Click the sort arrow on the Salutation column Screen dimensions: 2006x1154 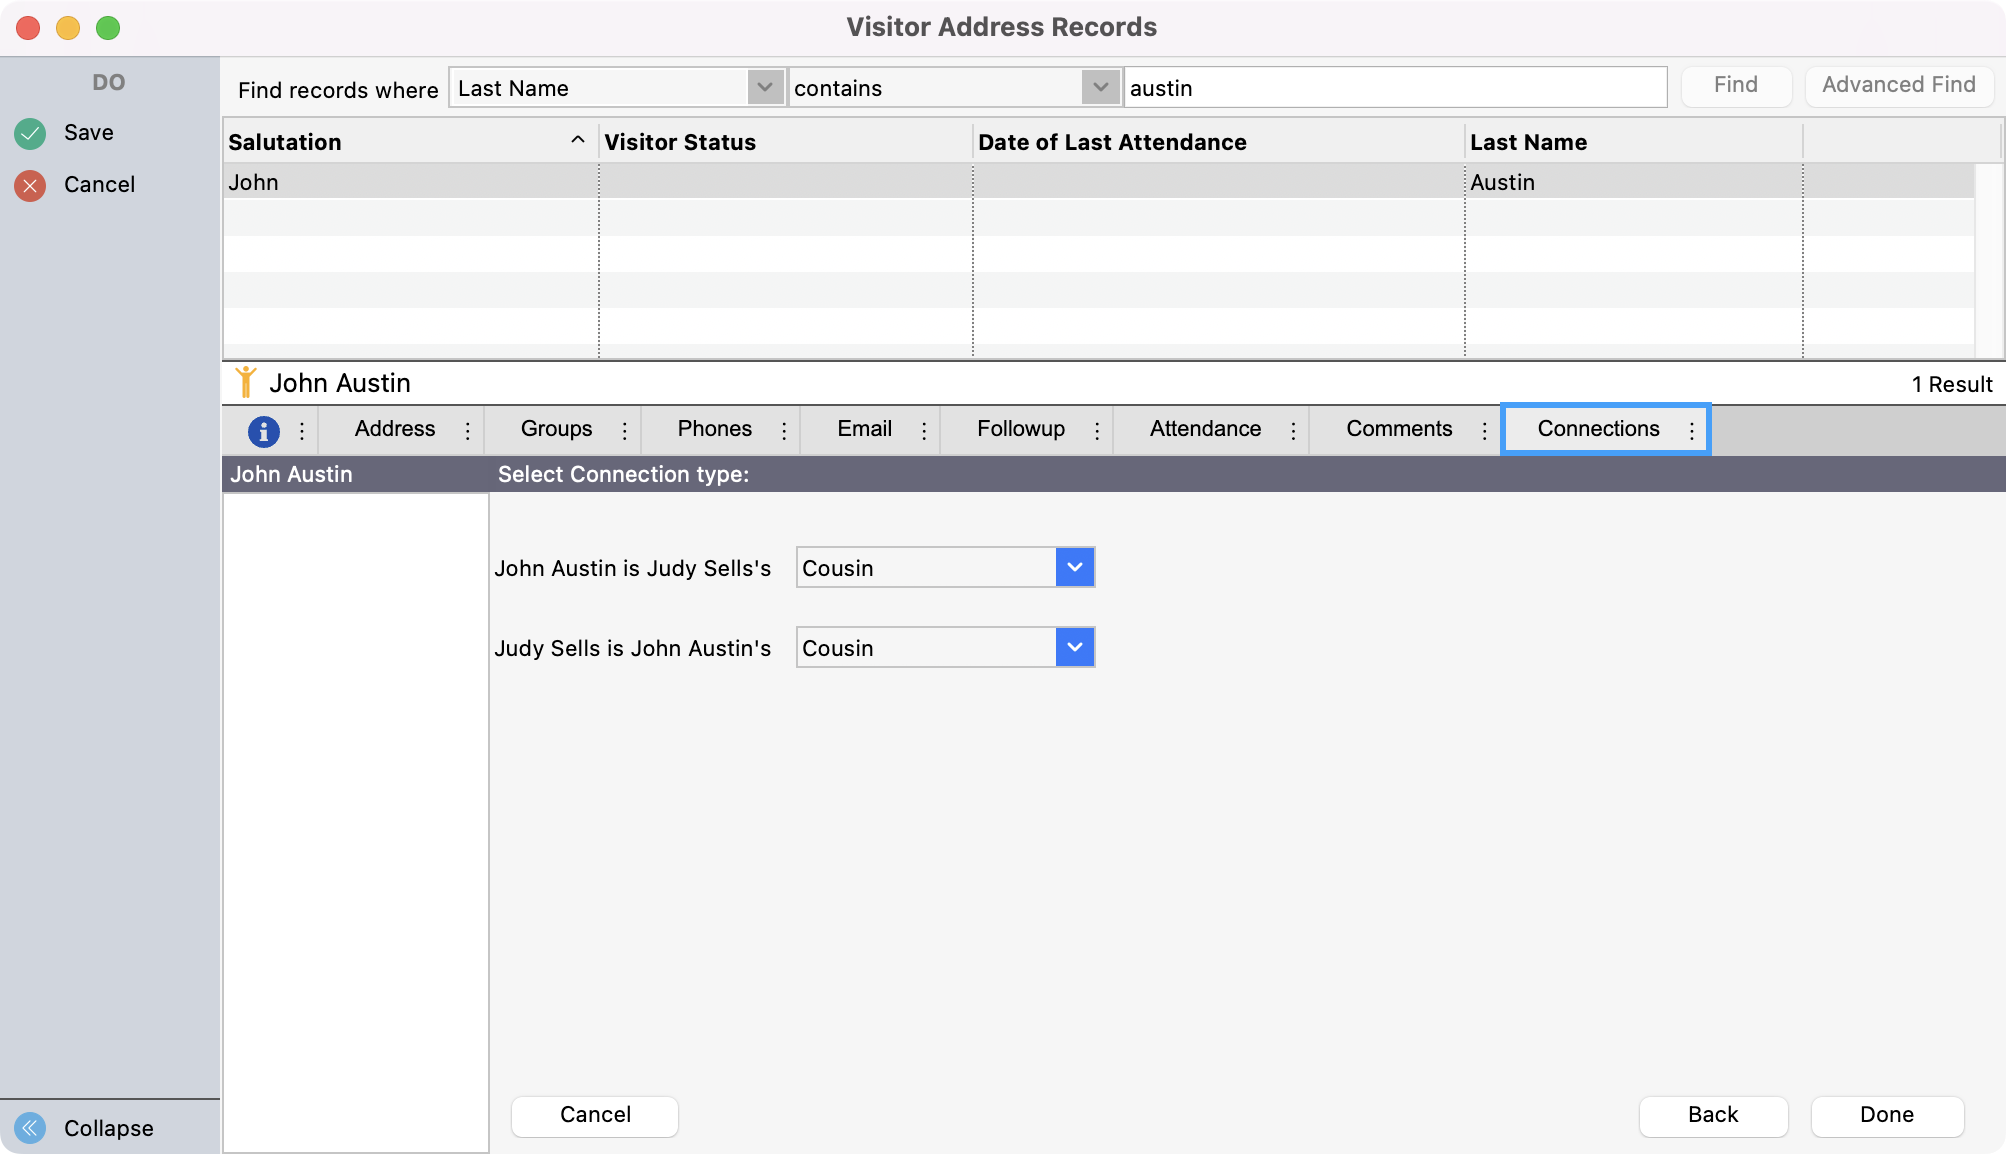pos(578,141)
